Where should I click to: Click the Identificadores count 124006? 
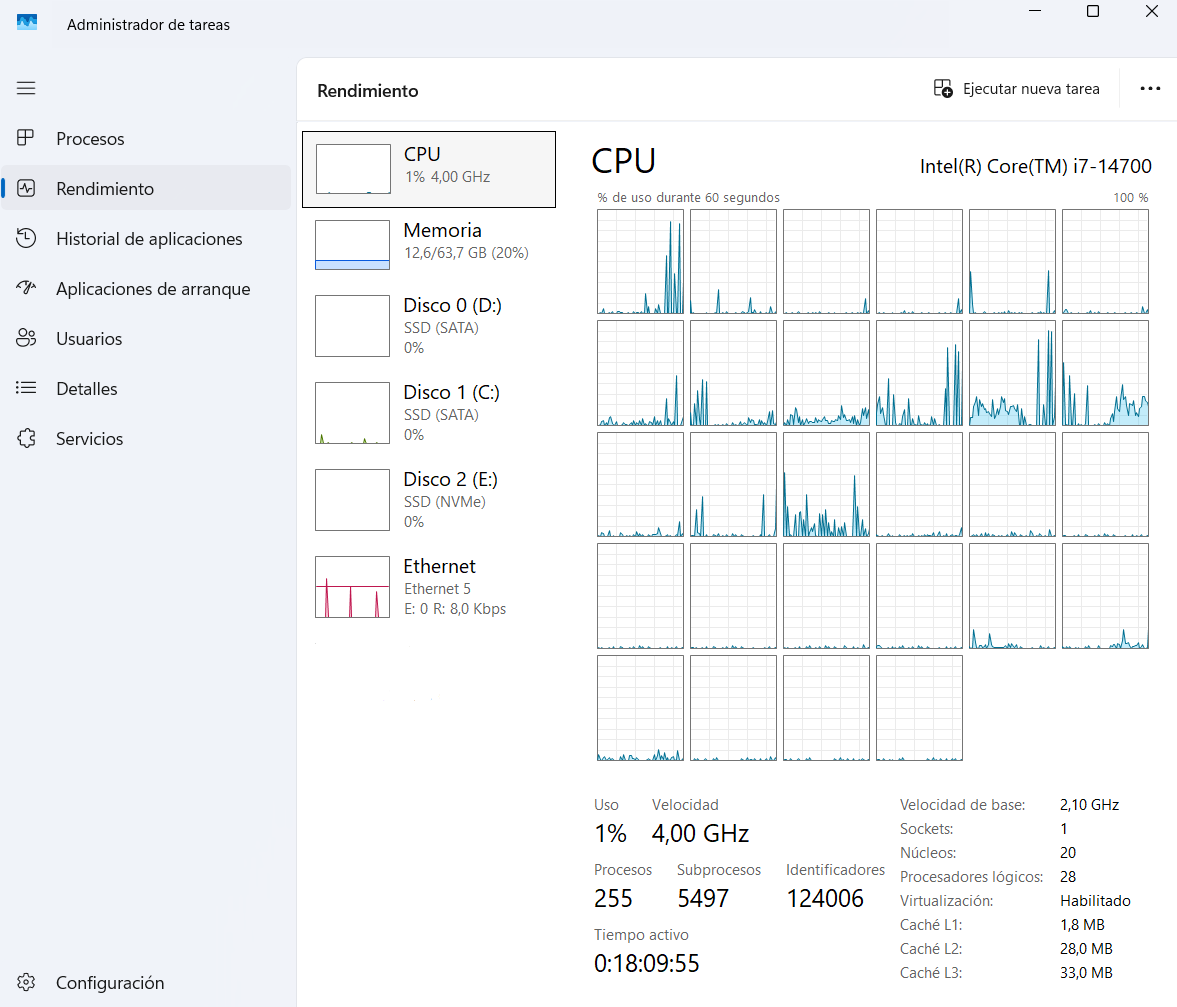825,898
